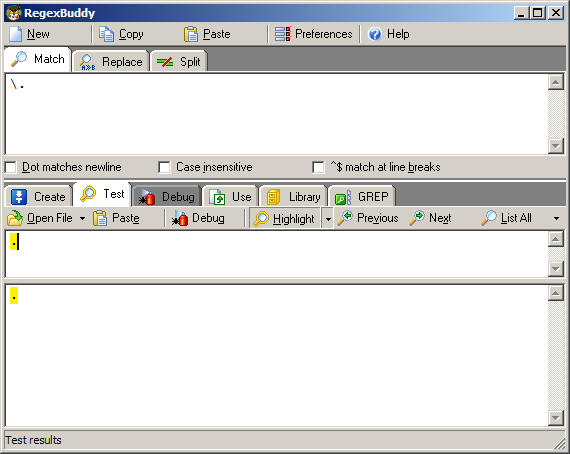The height and width of the screenshot is (454, 570).
Task: Click the Open File folder icon
Action: click(15, 218)
